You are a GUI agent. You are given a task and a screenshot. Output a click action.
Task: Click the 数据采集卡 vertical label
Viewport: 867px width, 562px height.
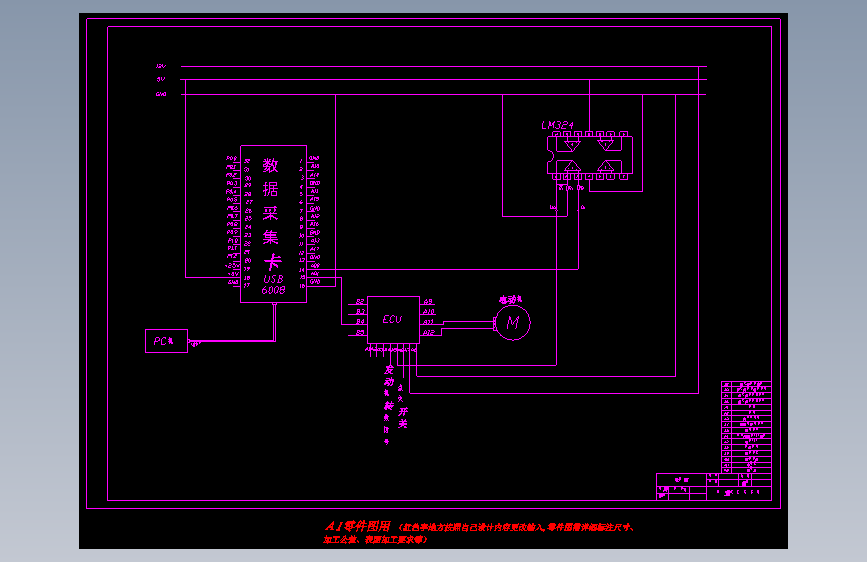coord(271,214)
